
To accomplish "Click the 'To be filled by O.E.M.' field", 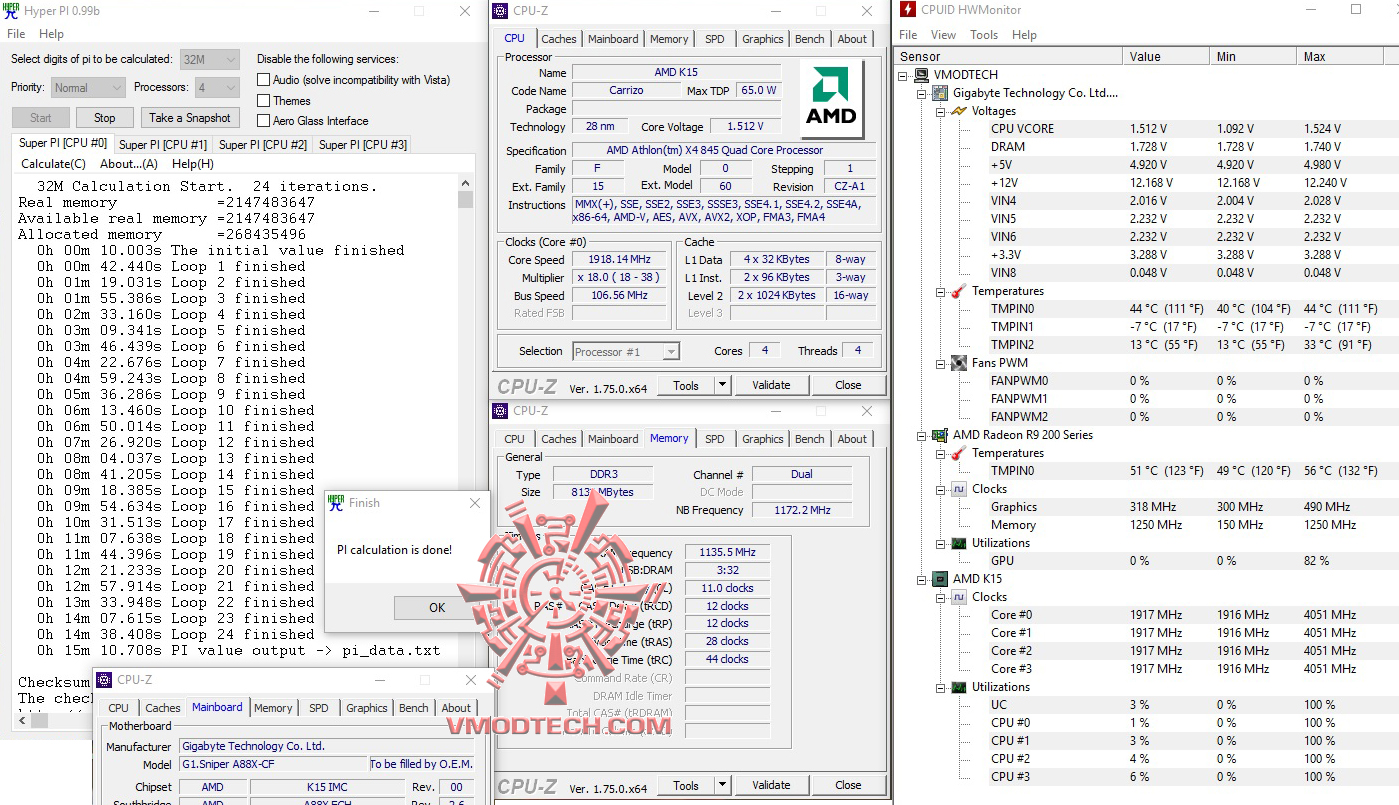I will point(422,764).
